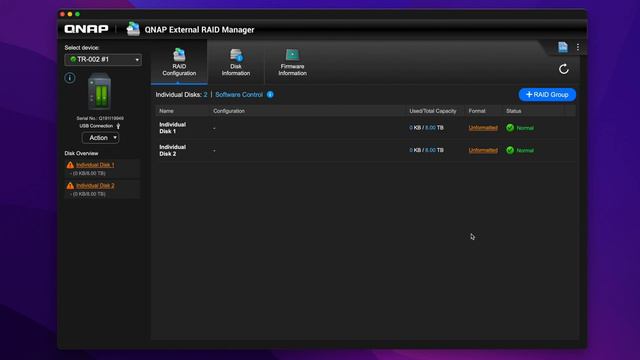Viewport: 640px width, 360px height.
Task: Open the Firmware Information tab
Action: click(292, 62)
